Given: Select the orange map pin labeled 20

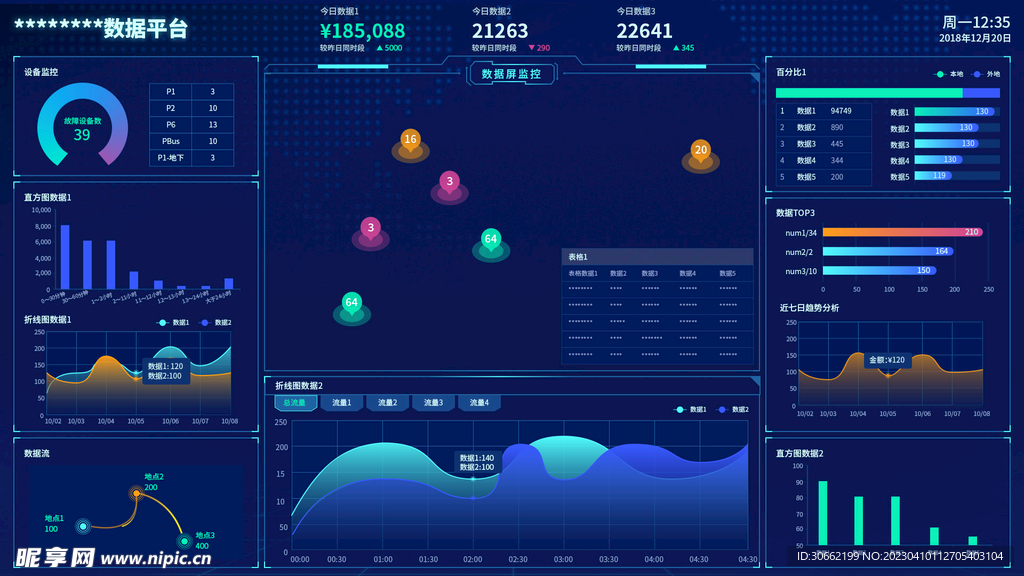Looking at the screenshot, I should [x=701, y=151].
